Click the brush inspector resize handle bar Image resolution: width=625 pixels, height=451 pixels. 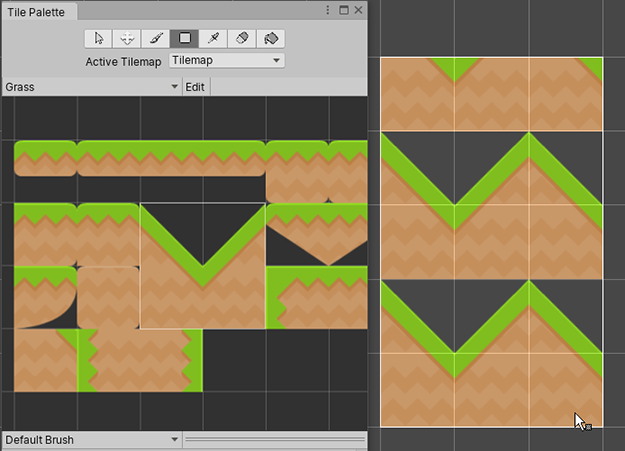pyautogui.click(x=275, y=439)
